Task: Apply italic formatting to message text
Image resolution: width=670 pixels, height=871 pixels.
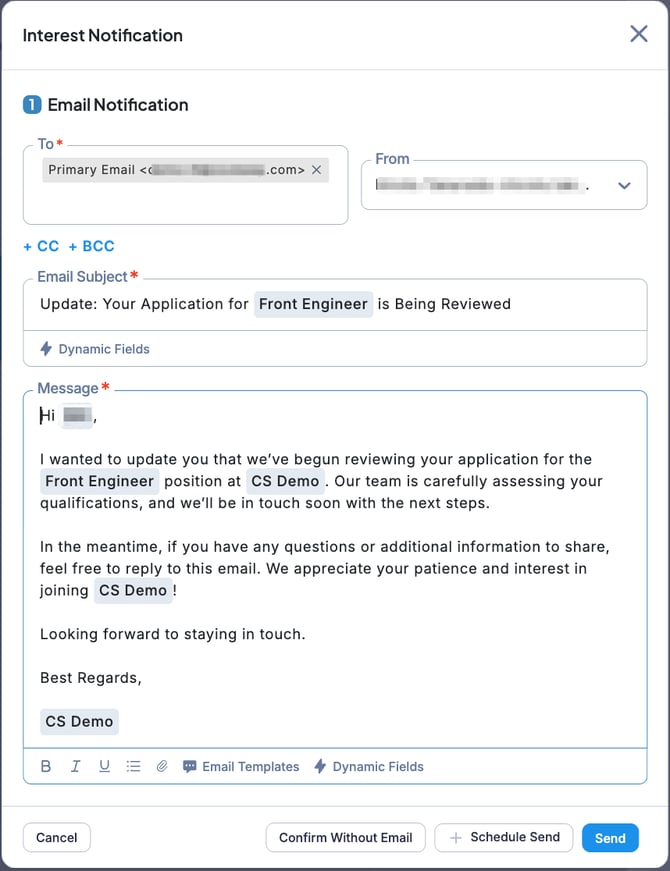Action: (75, 766)
